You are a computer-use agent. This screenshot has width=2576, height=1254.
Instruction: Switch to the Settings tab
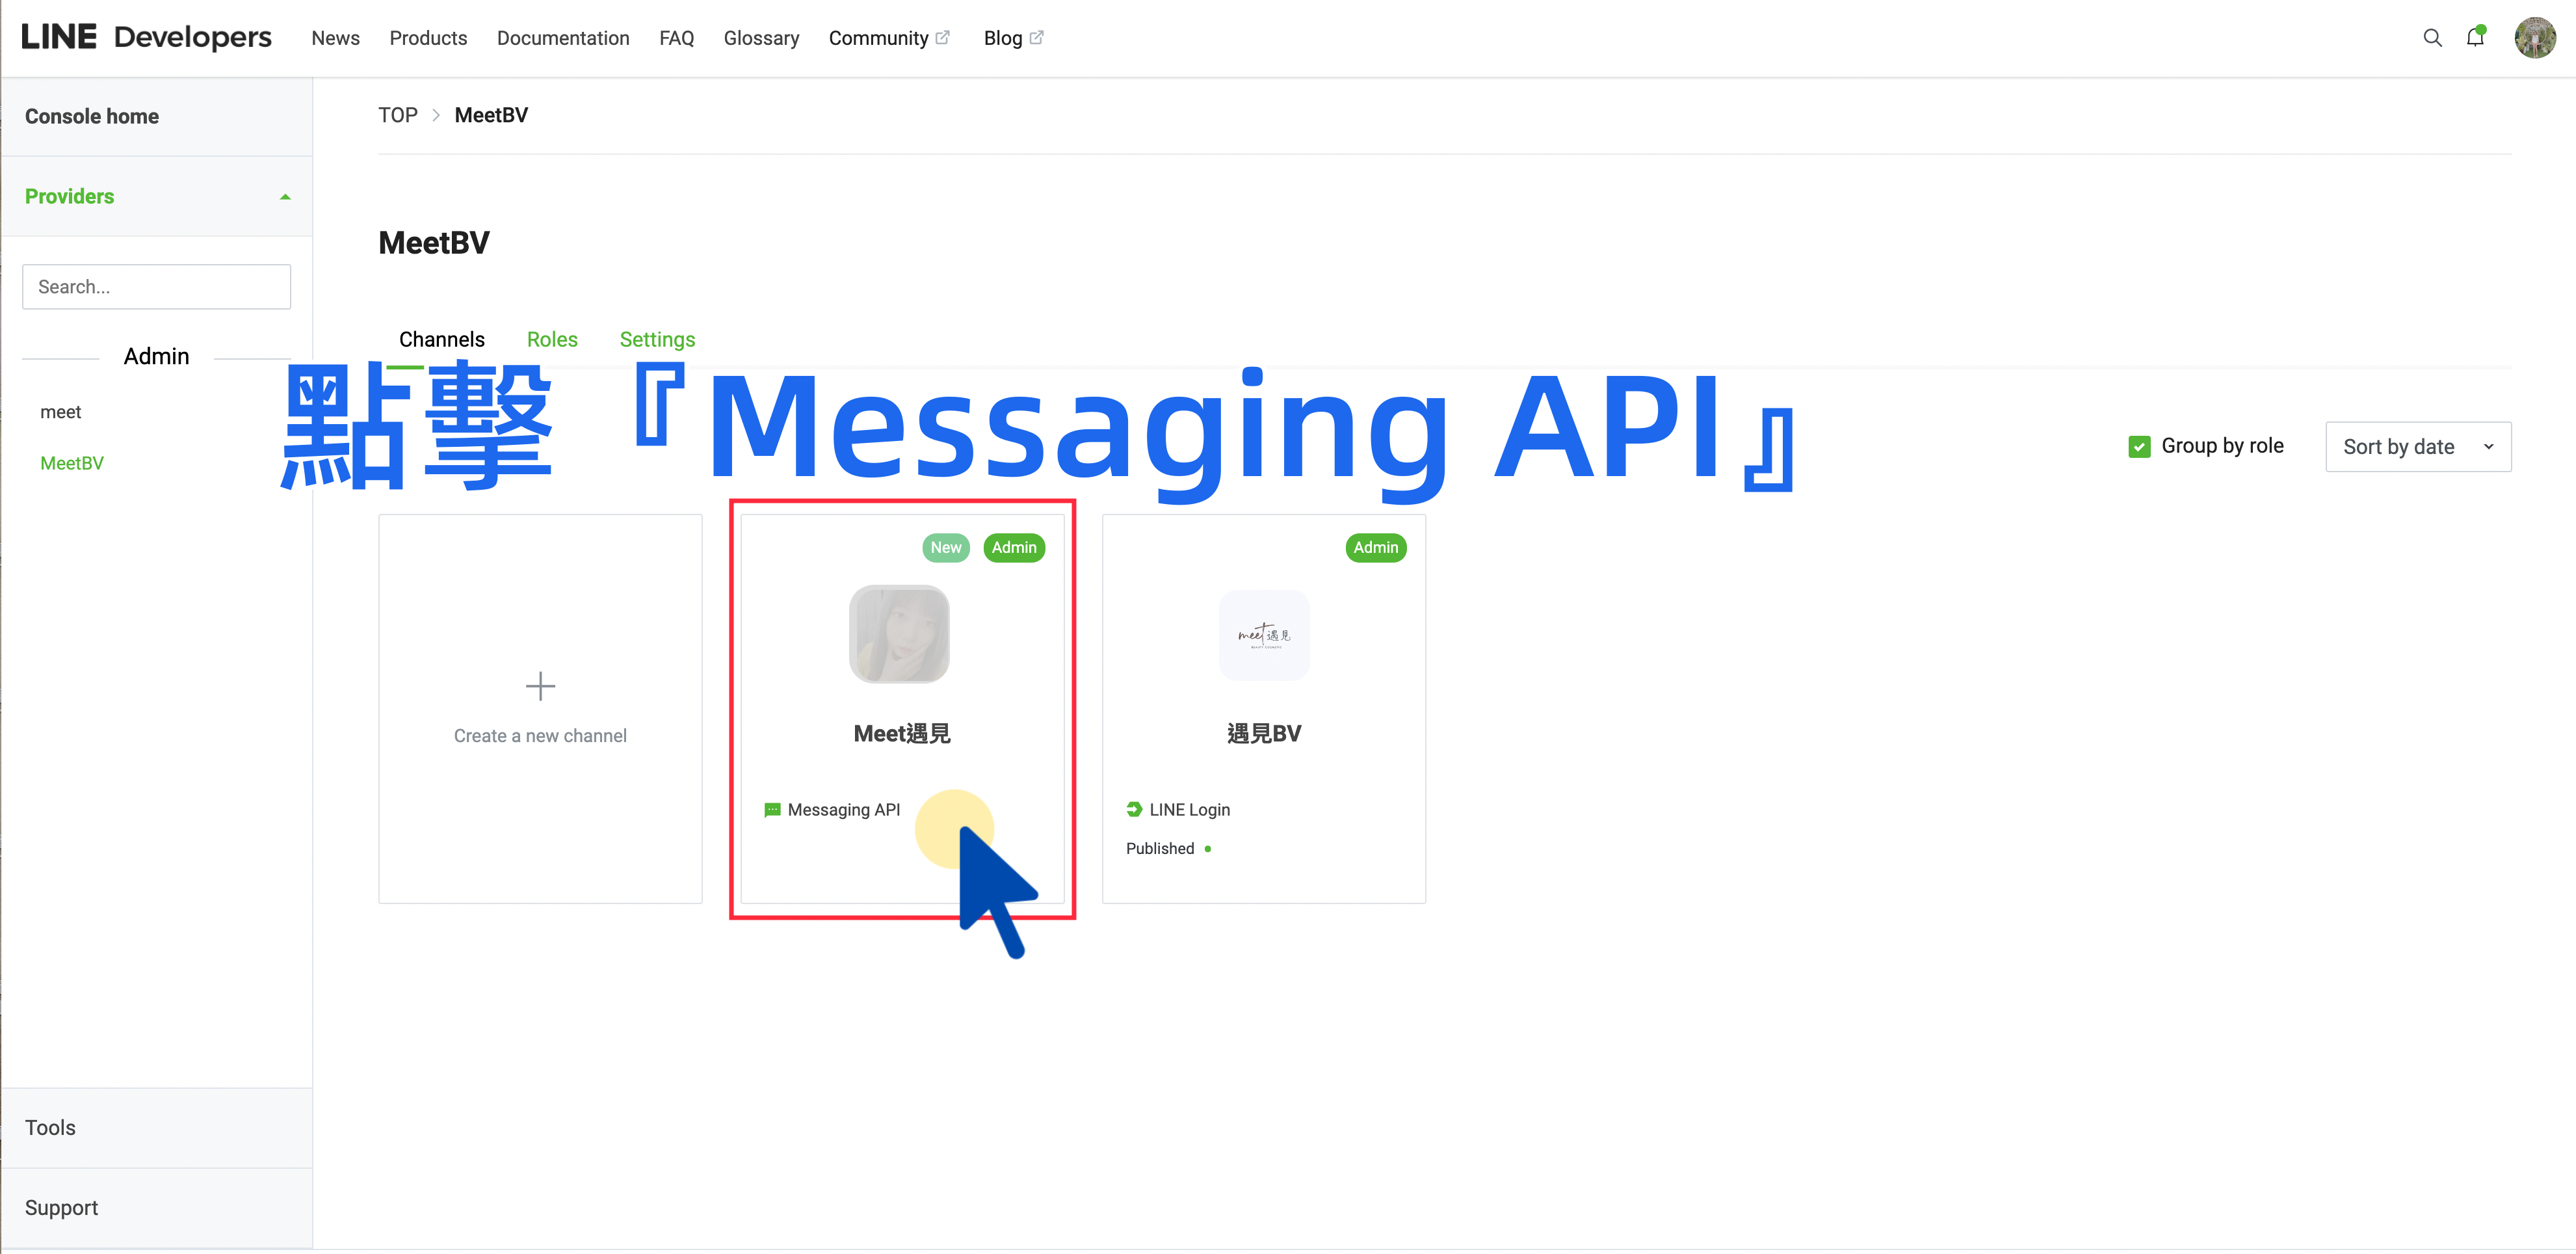(657, 340)
